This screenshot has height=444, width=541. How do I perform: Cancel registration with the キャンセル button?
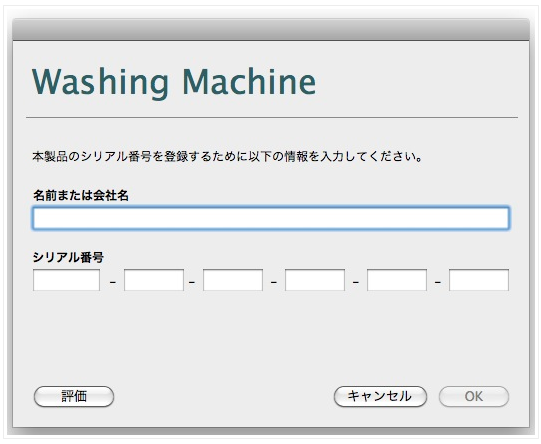click(x=380, y=396)
